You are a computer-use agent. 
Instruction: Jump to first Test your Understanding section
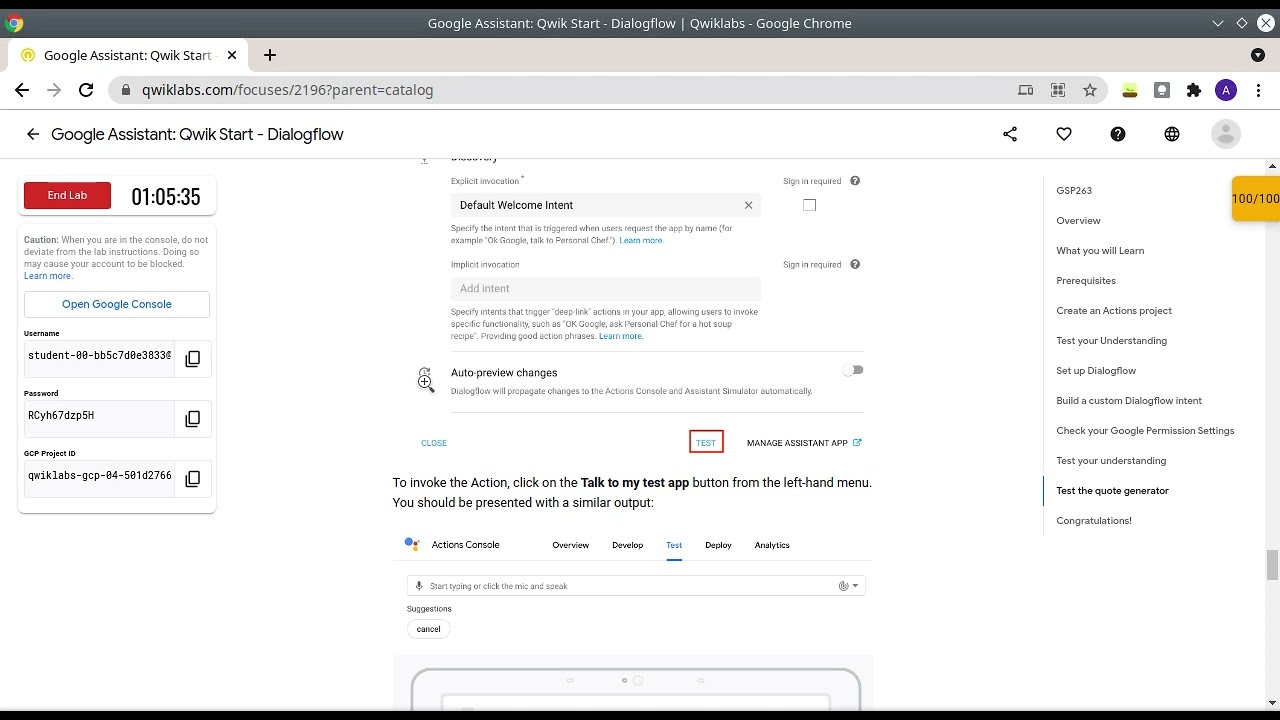[x=1111, y=340]
